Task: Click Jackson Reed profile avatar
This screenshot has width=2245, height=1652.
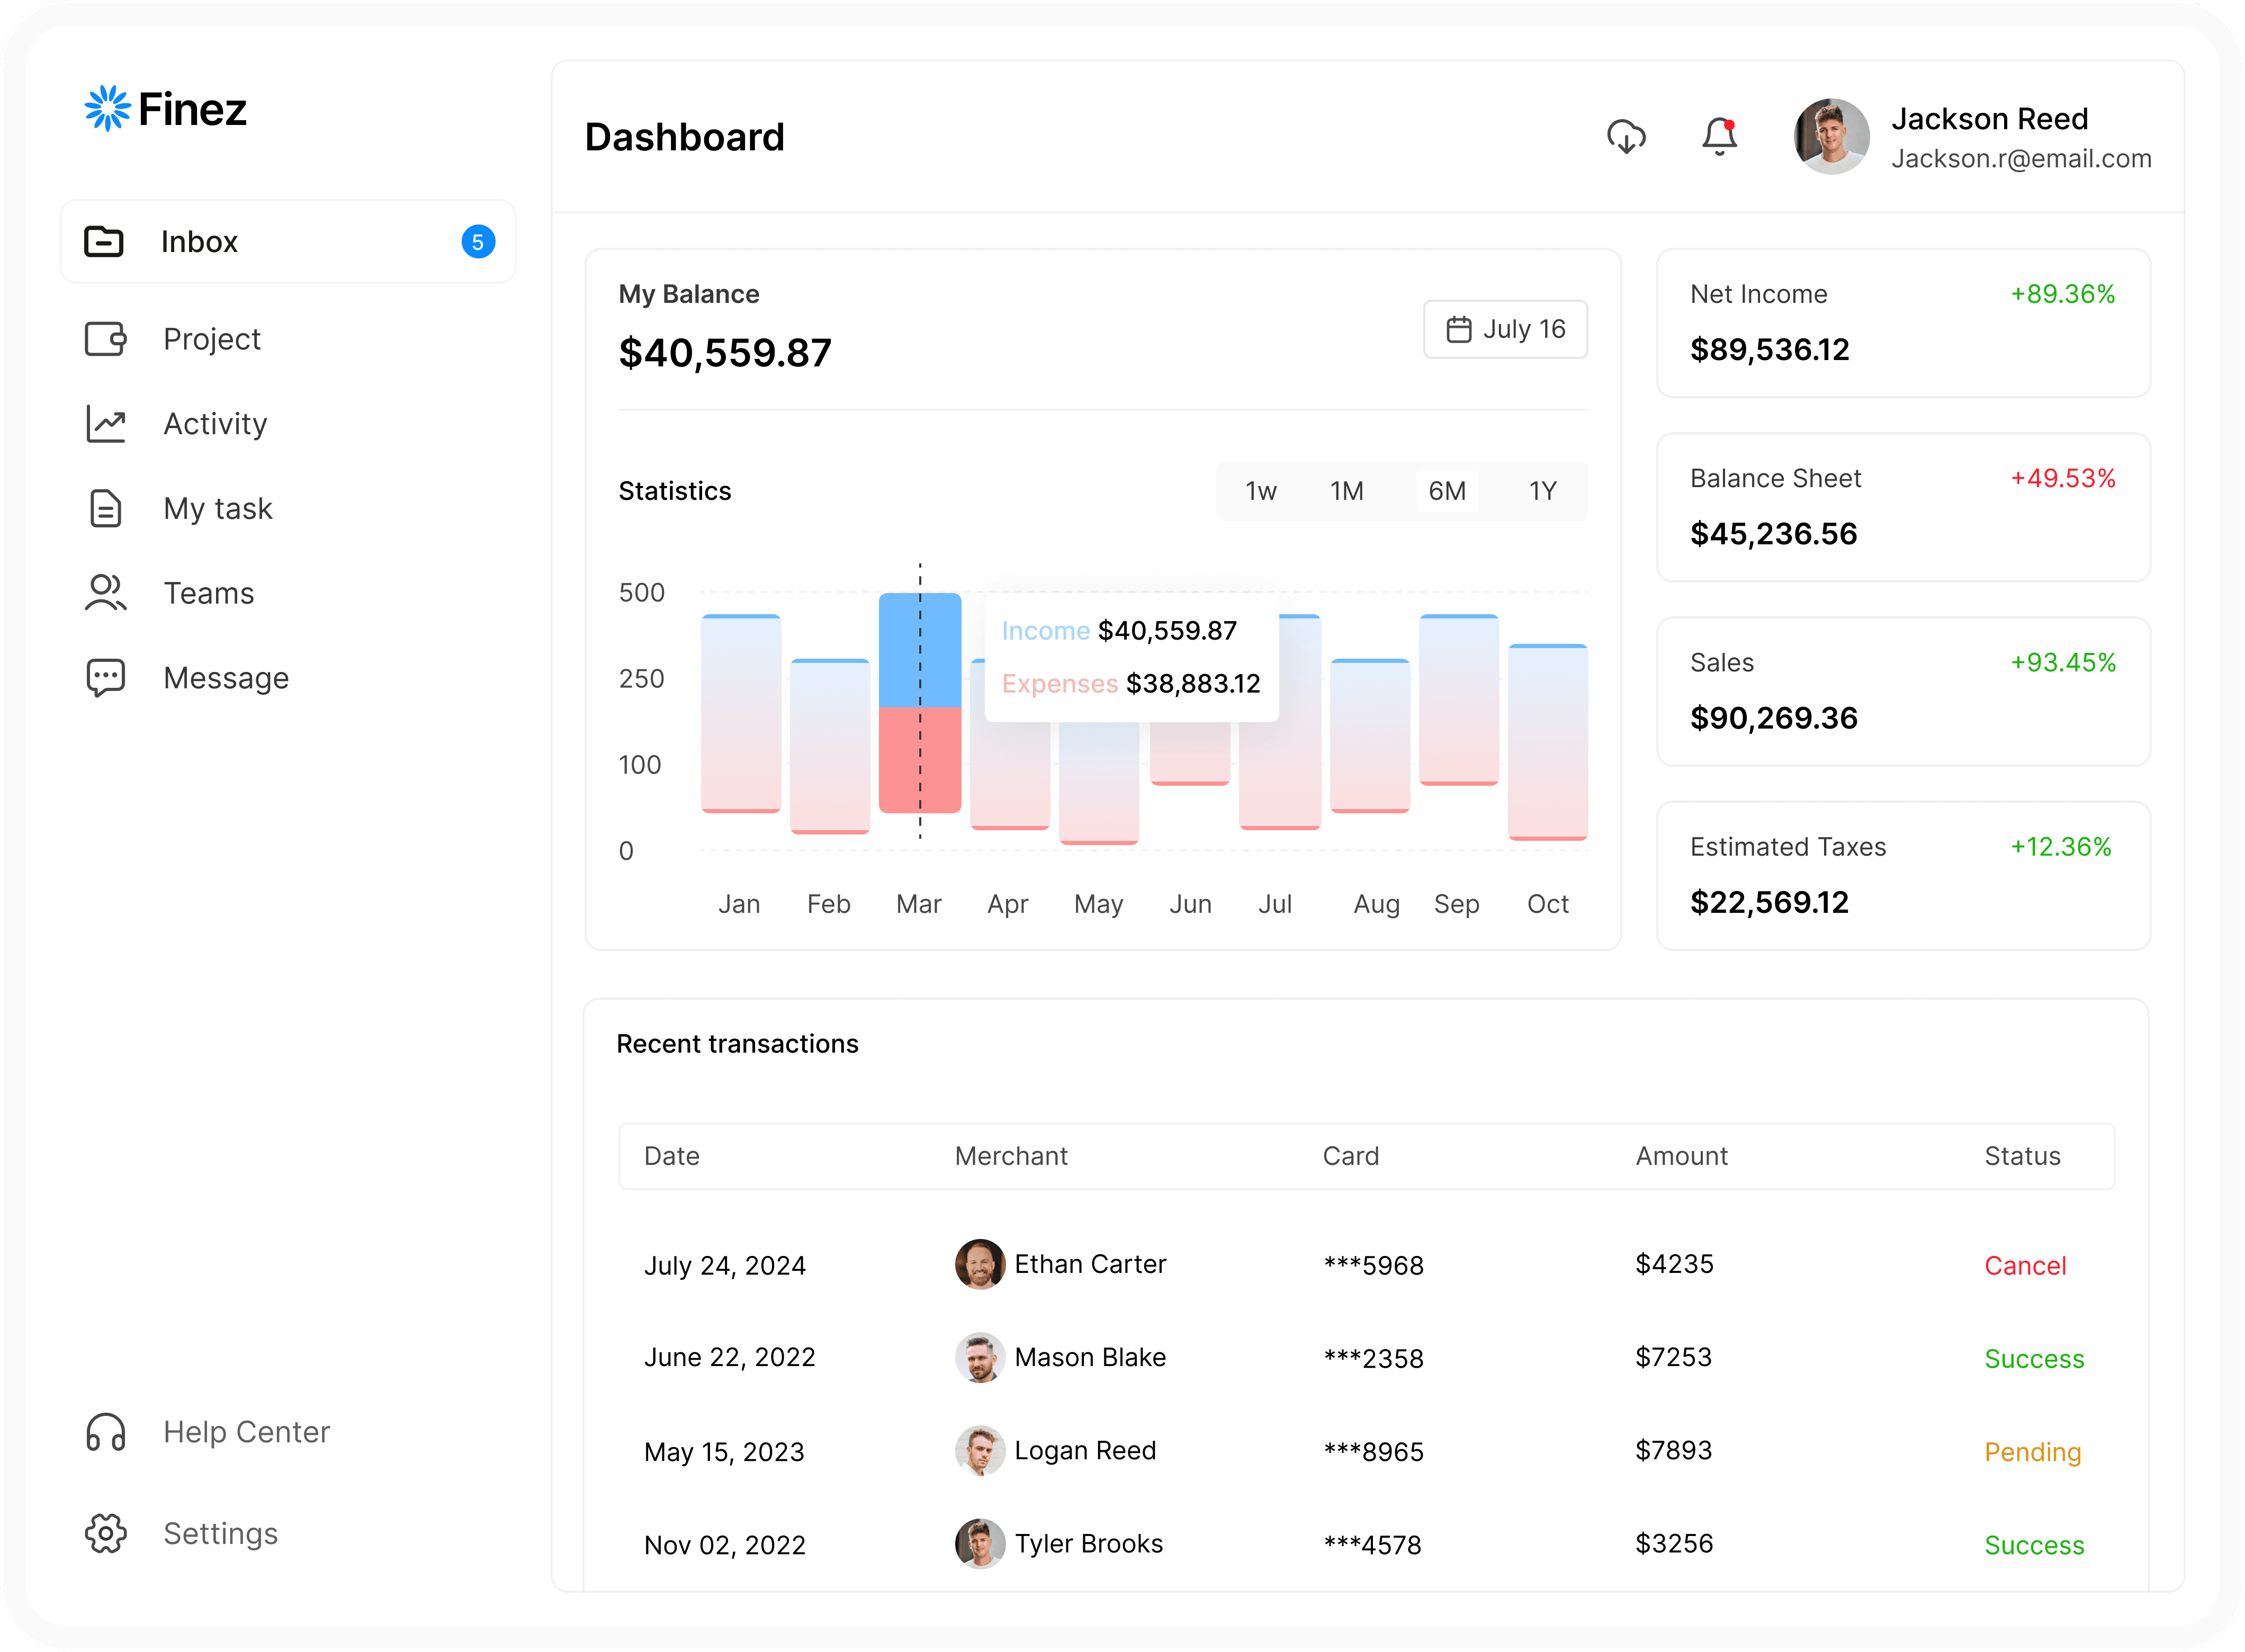Action: 1831,136
